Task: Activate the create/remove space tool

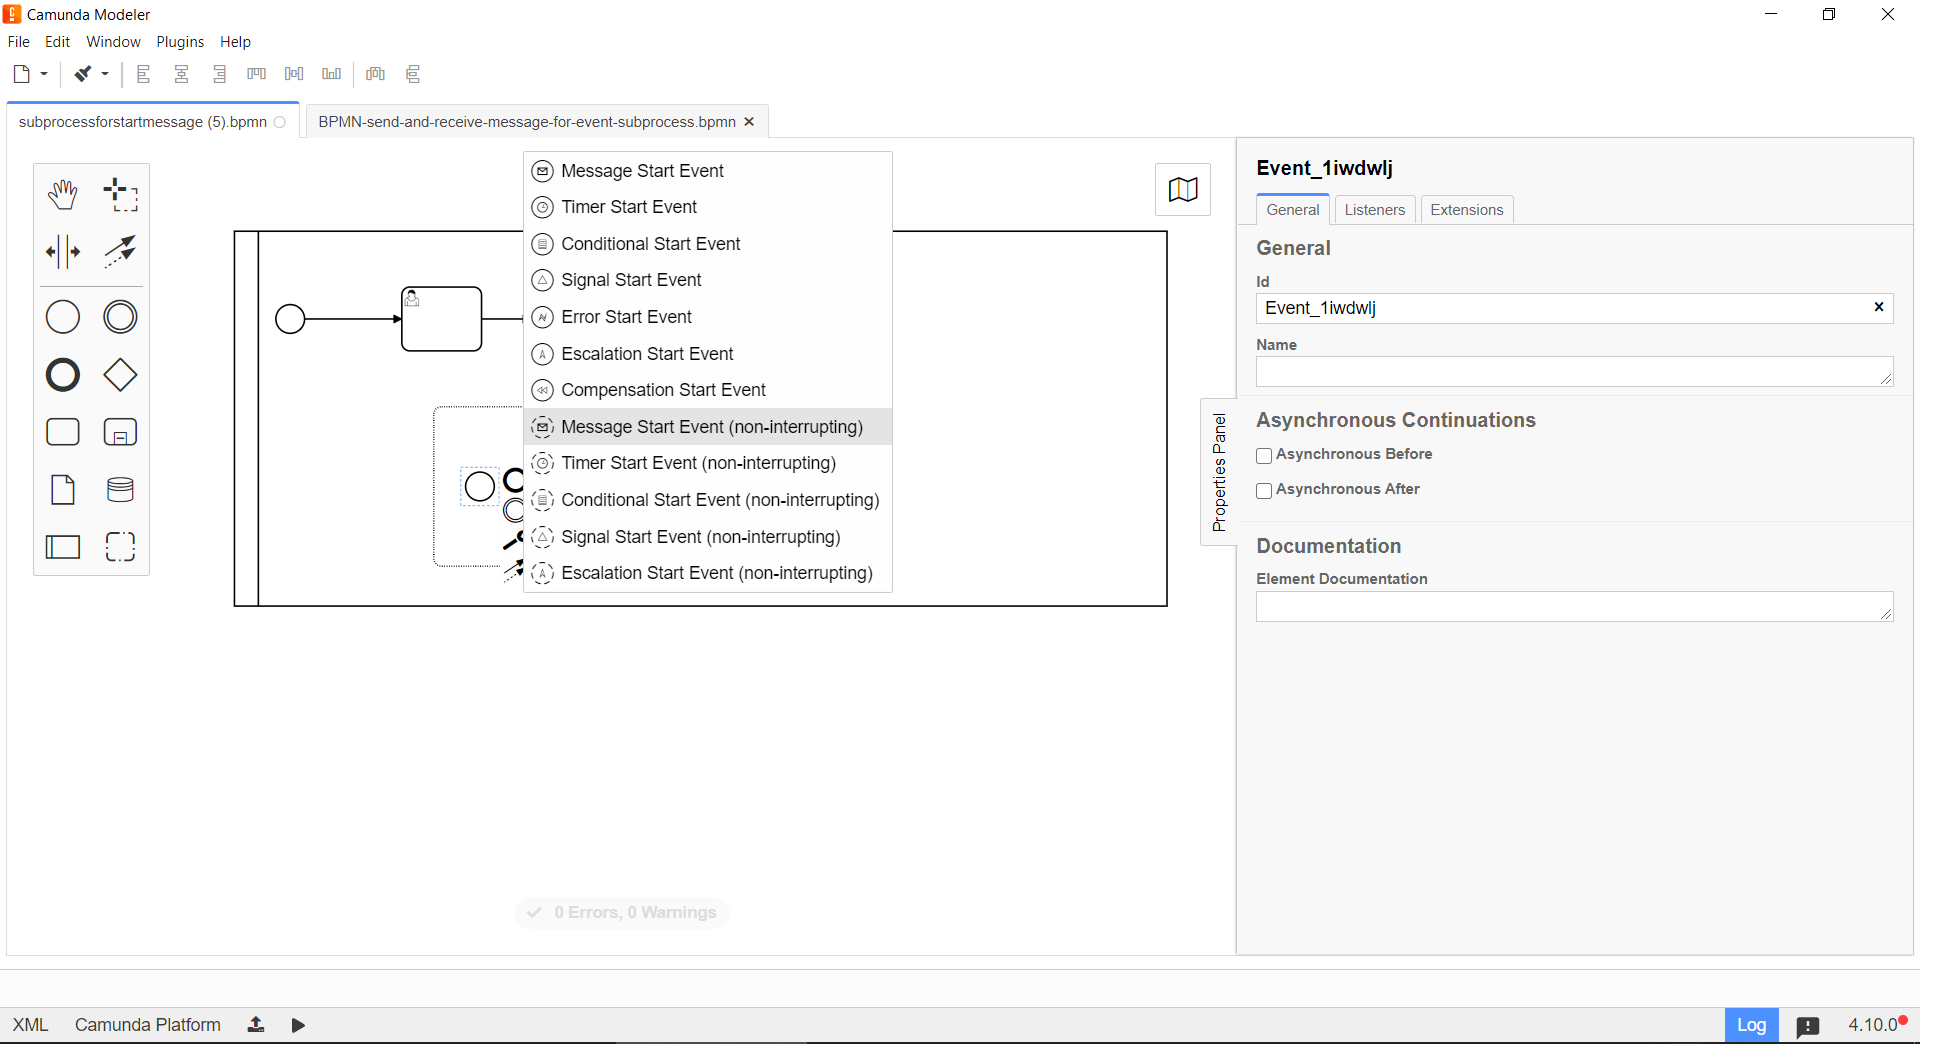Action: 63,251
